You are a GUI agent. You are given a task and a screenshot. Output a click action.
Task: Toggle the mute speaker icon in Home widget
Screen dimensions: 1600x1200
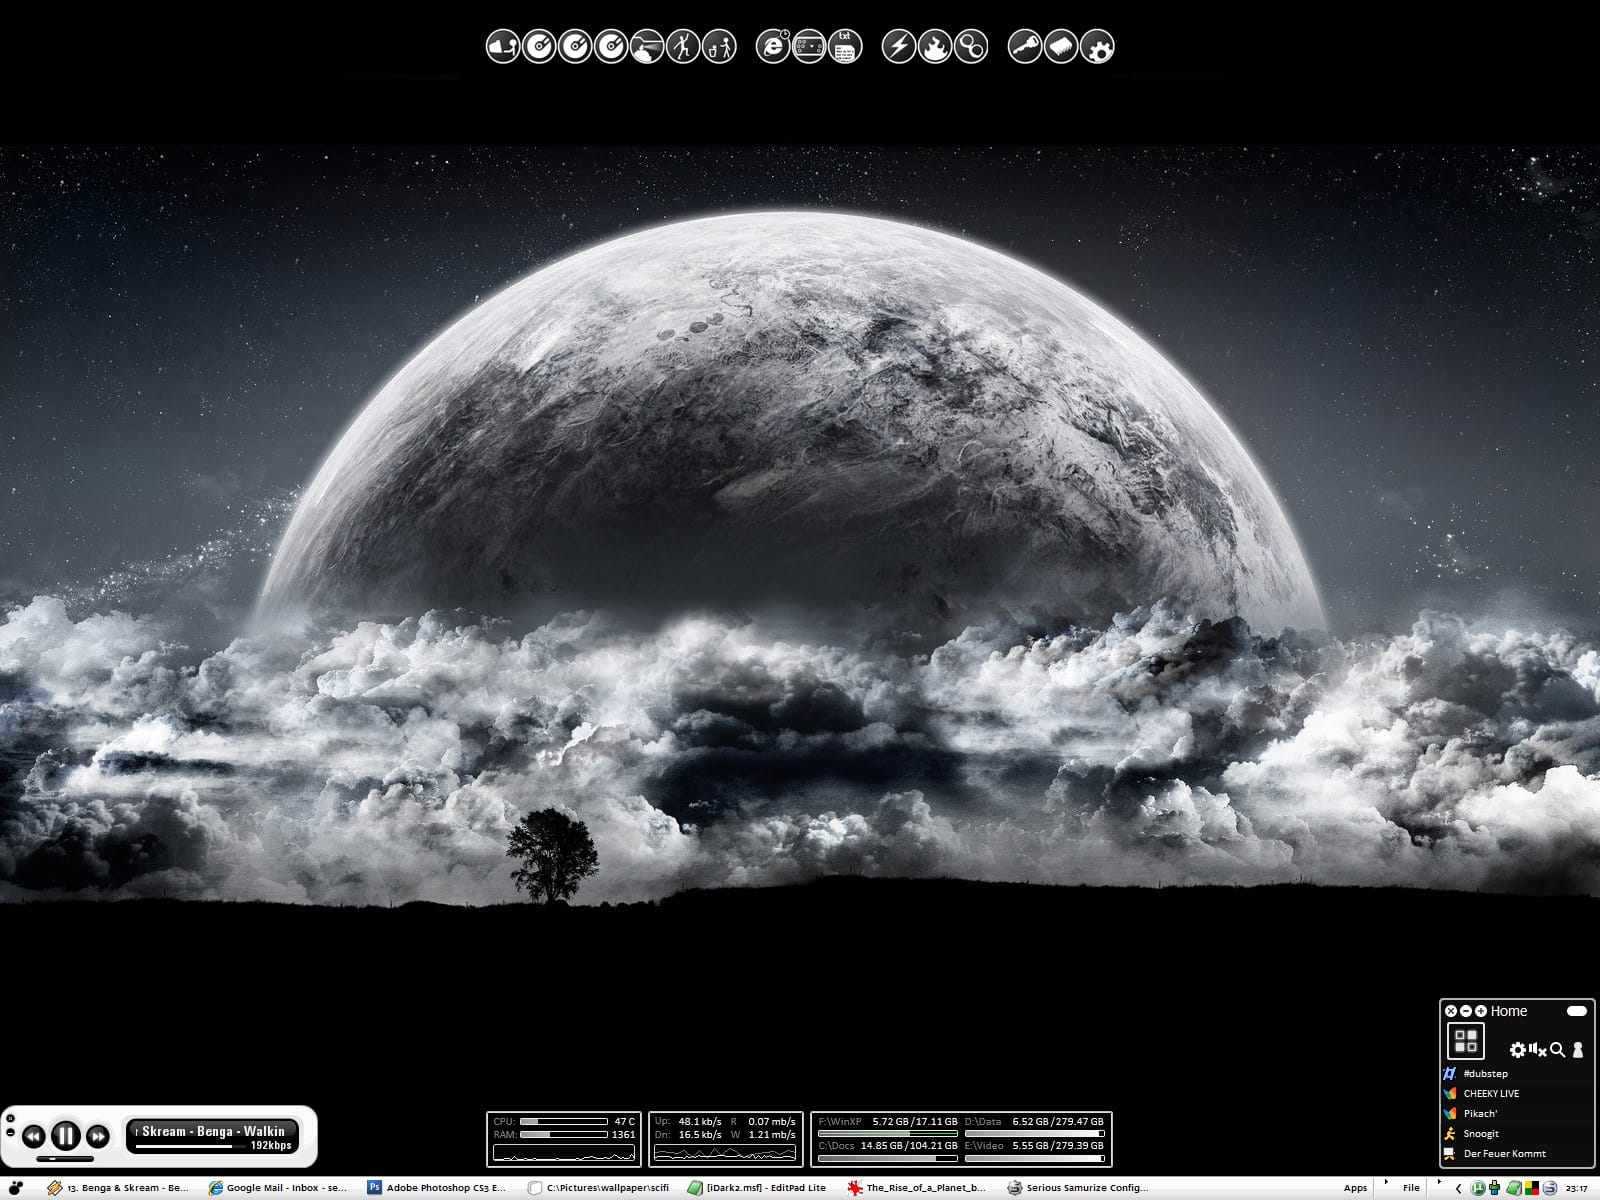pos(1538,1050)
